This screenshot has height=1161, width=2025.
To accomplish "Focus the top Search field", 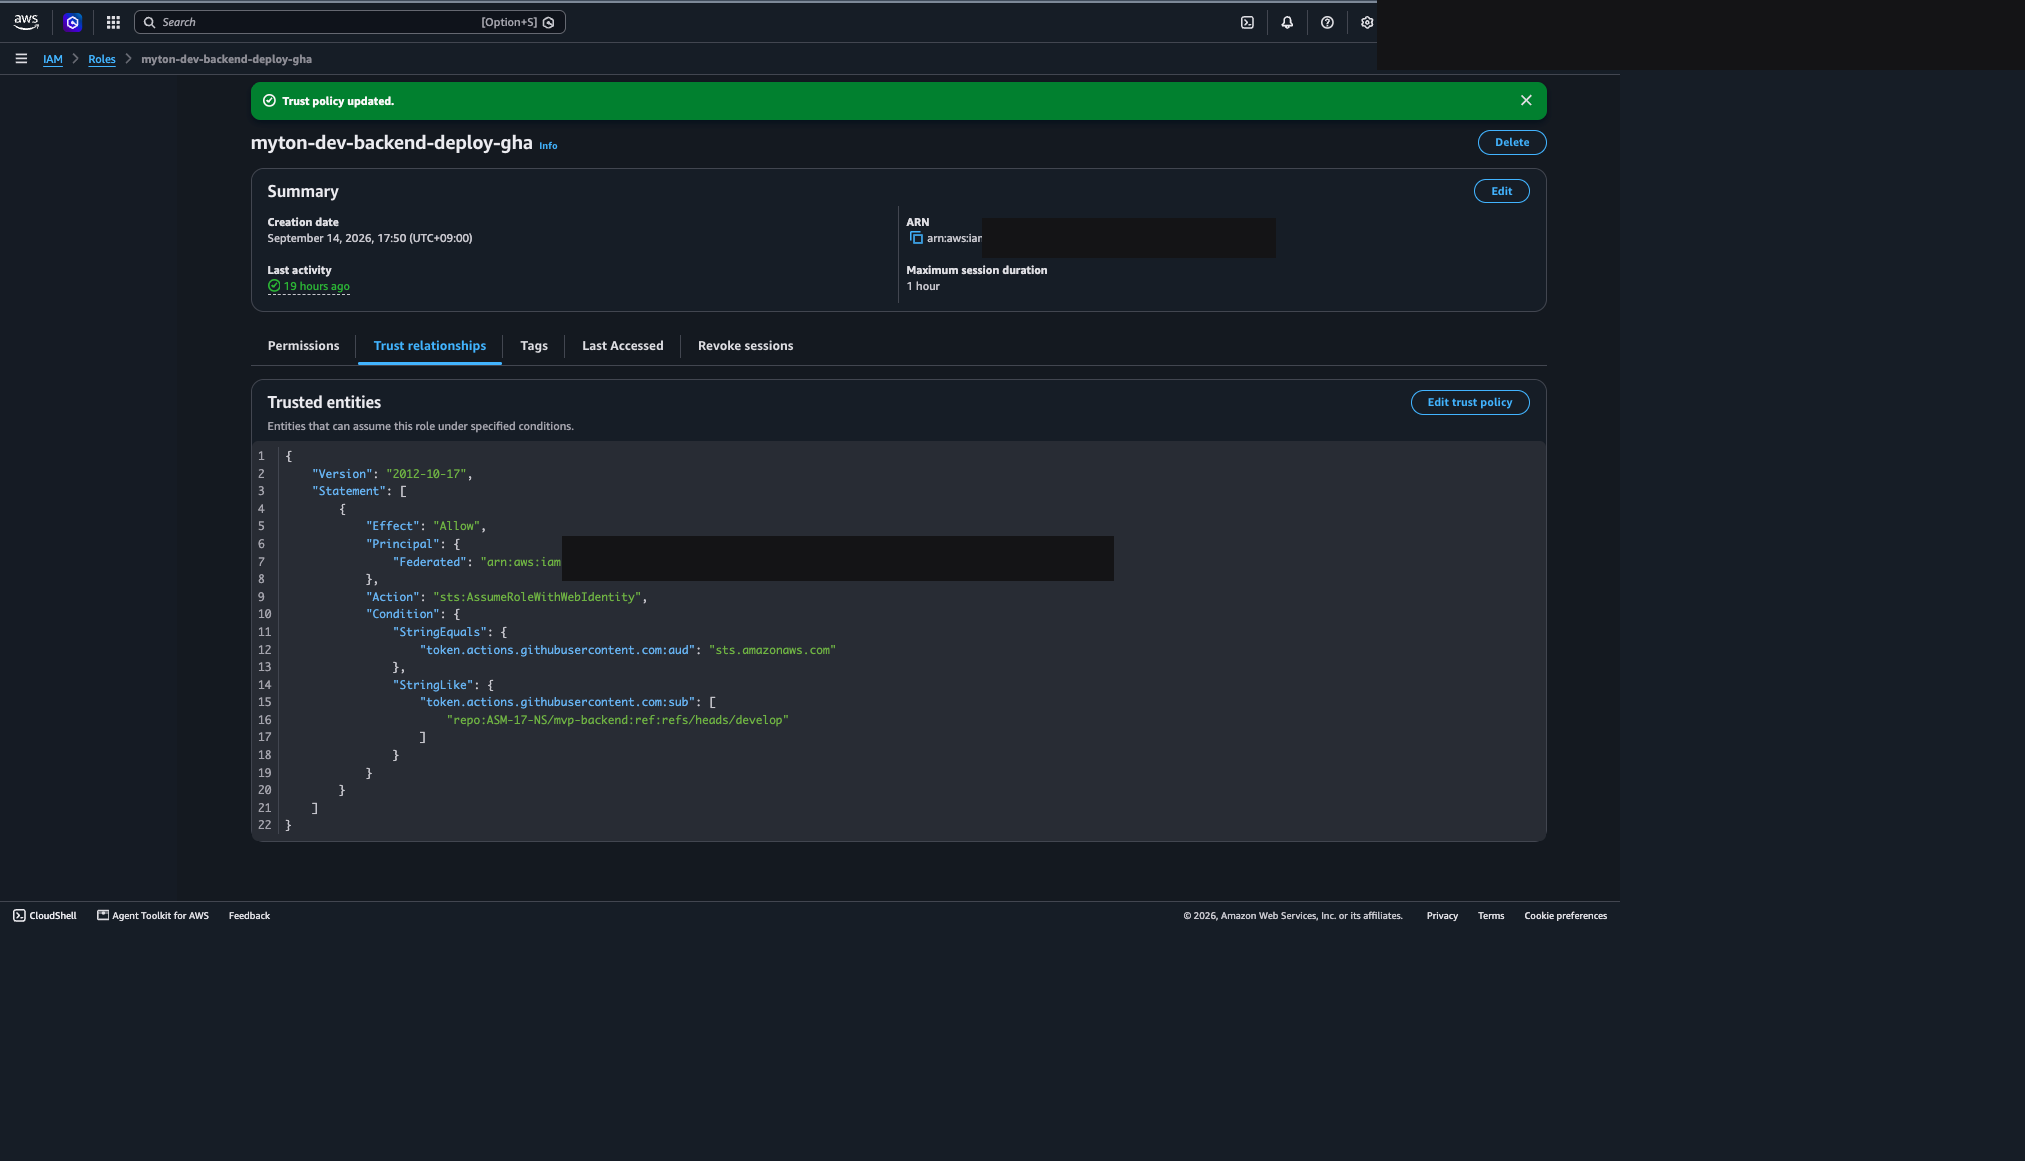I will (350, 22).
